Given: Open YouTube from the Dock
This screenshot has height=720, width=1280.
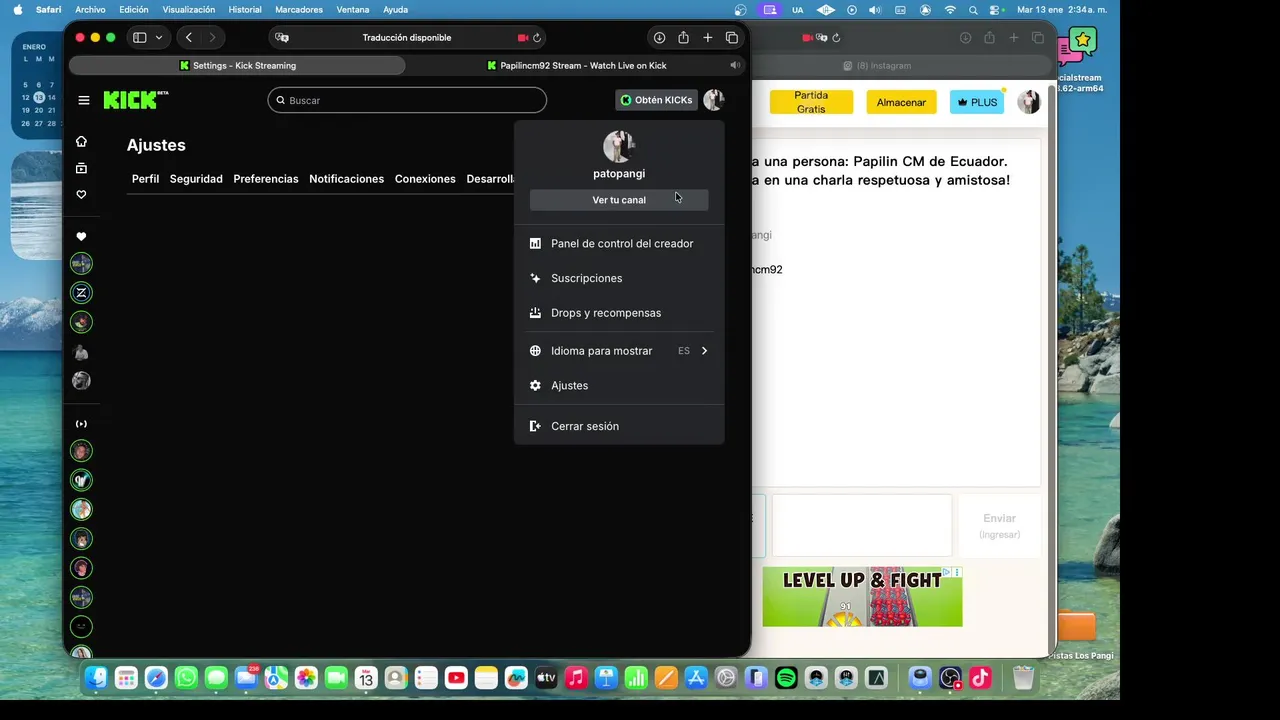Looking at the screenshot, I should [456, 678].
